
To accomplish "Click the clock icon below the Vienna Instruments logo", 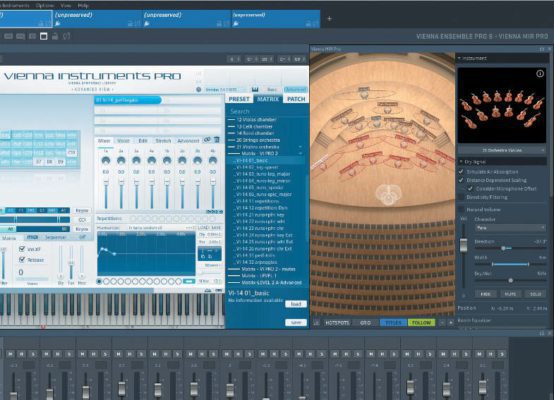I will 199,89.
